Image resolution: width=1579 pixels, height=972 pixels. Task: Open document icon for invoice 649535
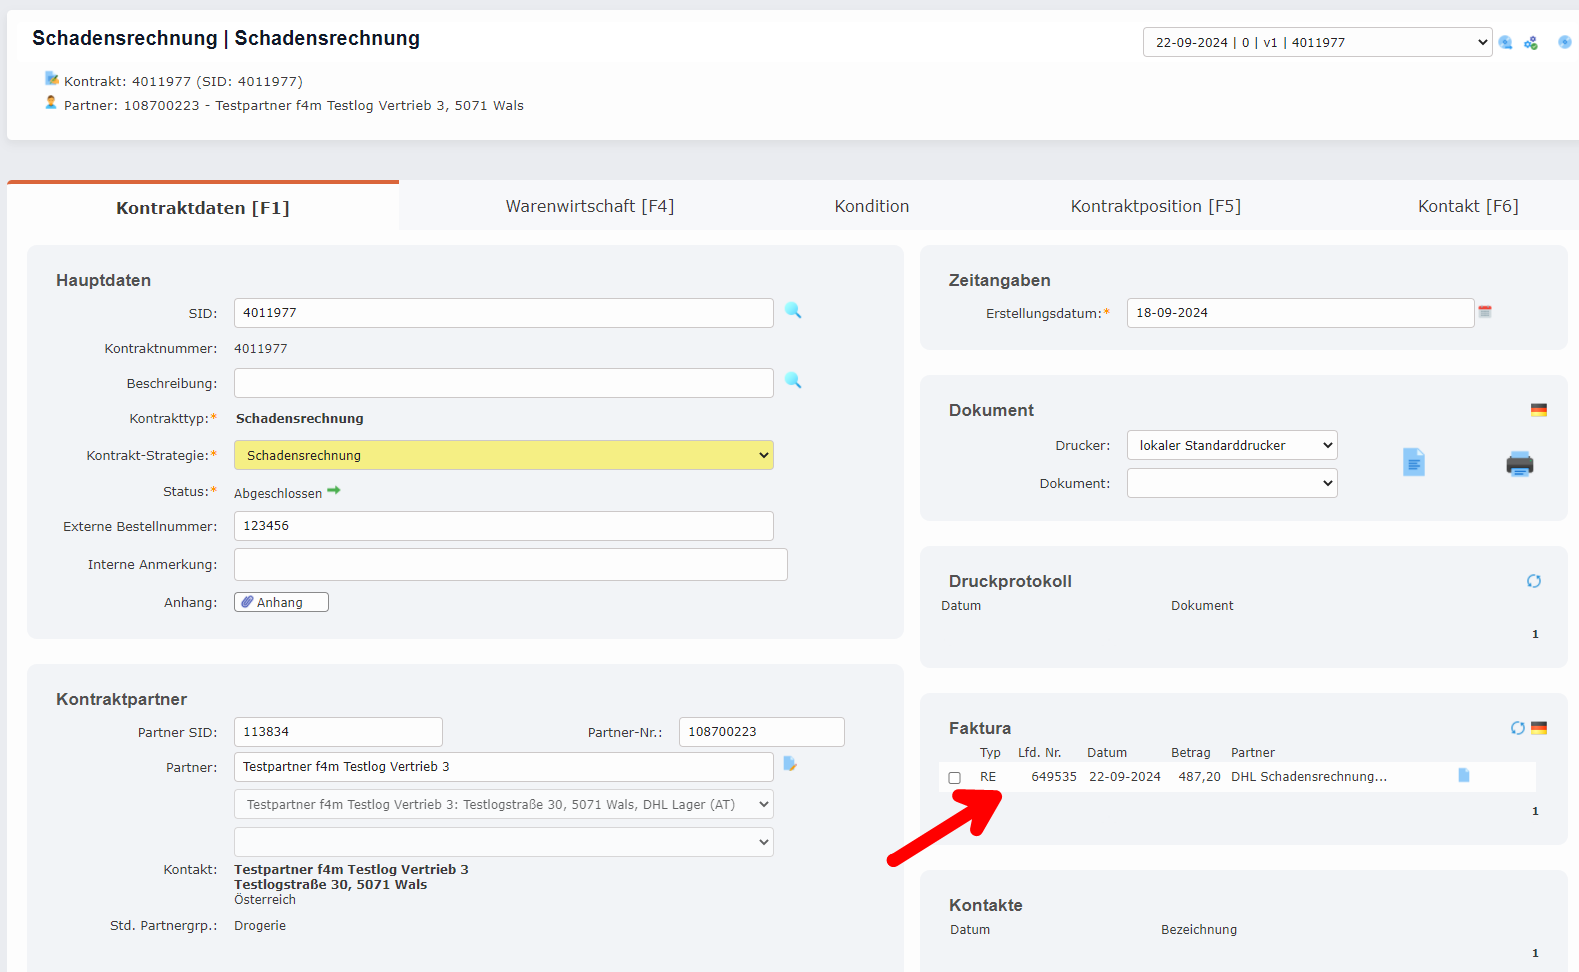pyautogui.click(x=1464, y=775)
